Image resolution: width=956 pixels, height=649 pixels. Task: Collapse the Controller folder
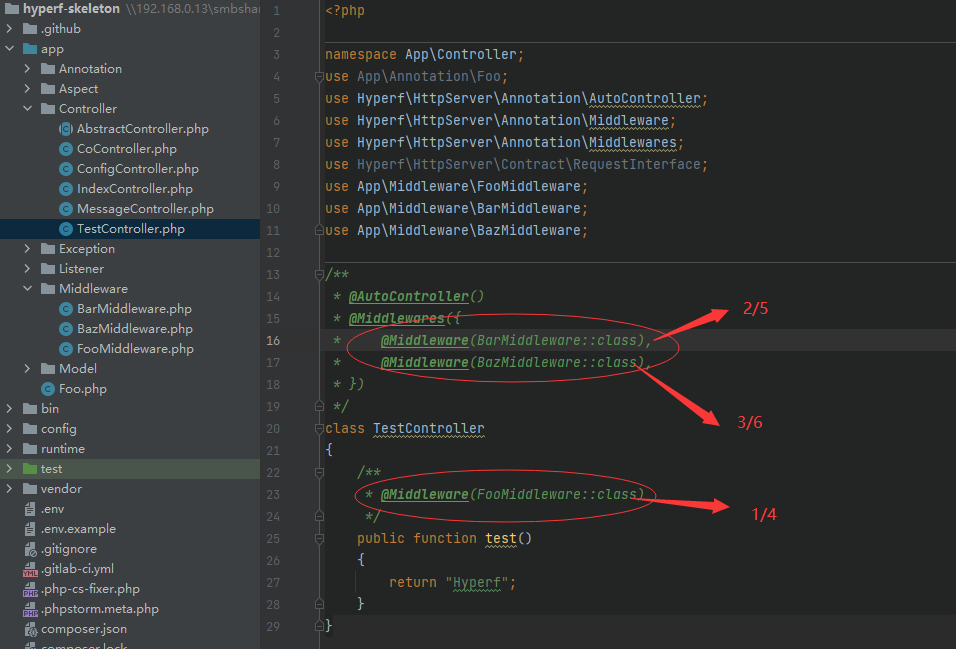[x=28, y=109]
